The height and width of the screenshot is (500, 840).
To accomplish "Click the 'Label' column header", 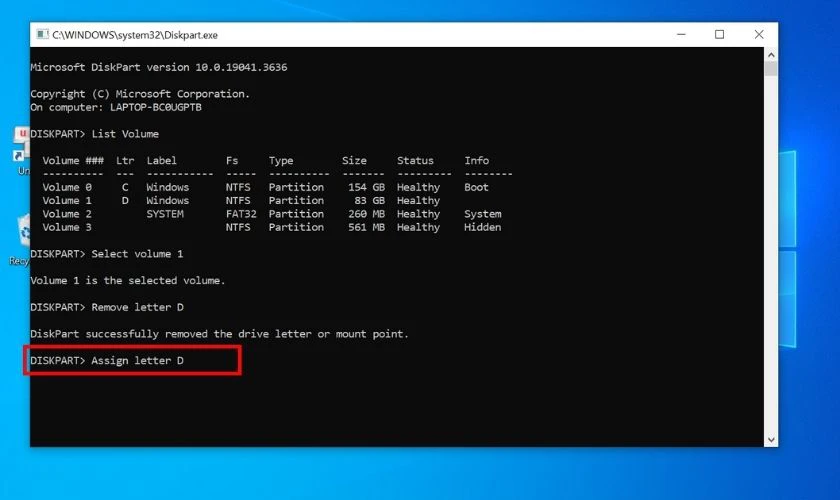I will pos(161,161).
